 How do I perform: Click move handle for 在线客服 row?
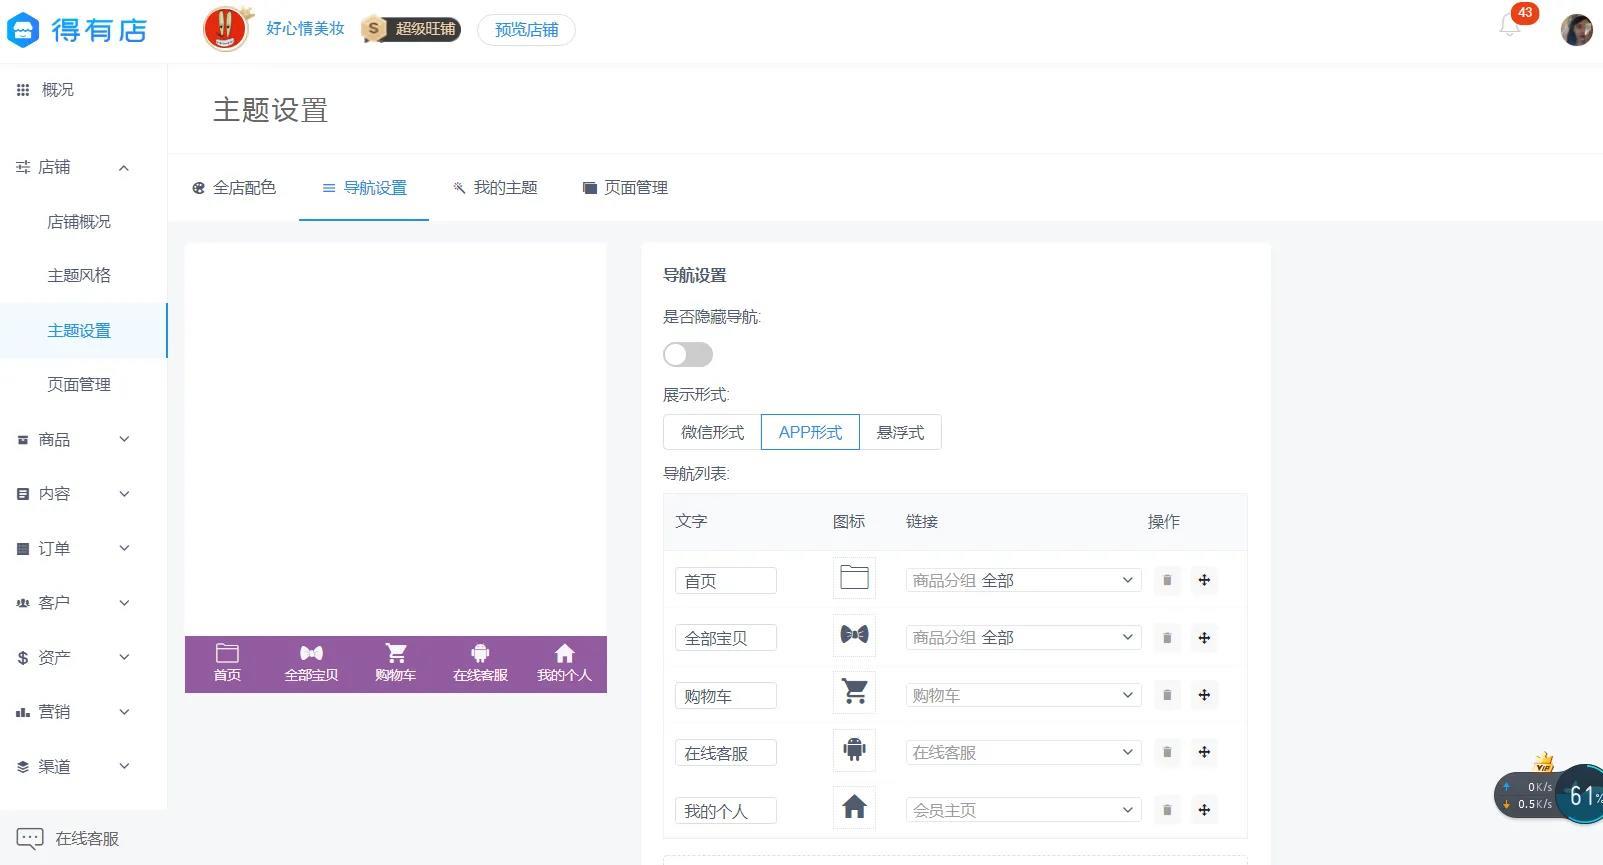tap(1204, 752)
